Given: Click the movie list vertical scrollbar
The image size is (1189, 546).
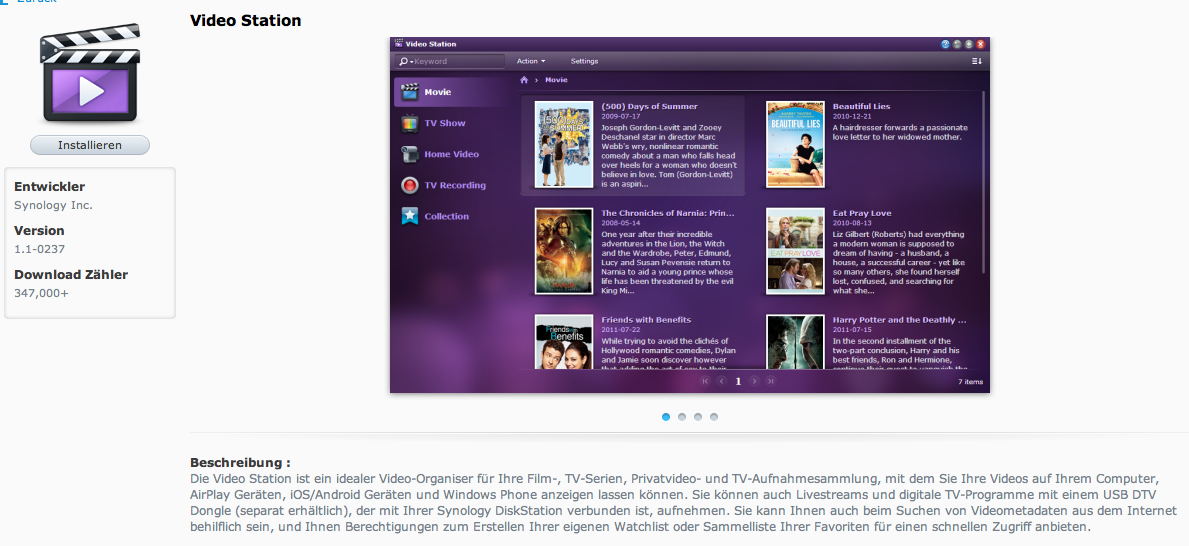Looking at the screenshot, I should (x=984, y=182).
